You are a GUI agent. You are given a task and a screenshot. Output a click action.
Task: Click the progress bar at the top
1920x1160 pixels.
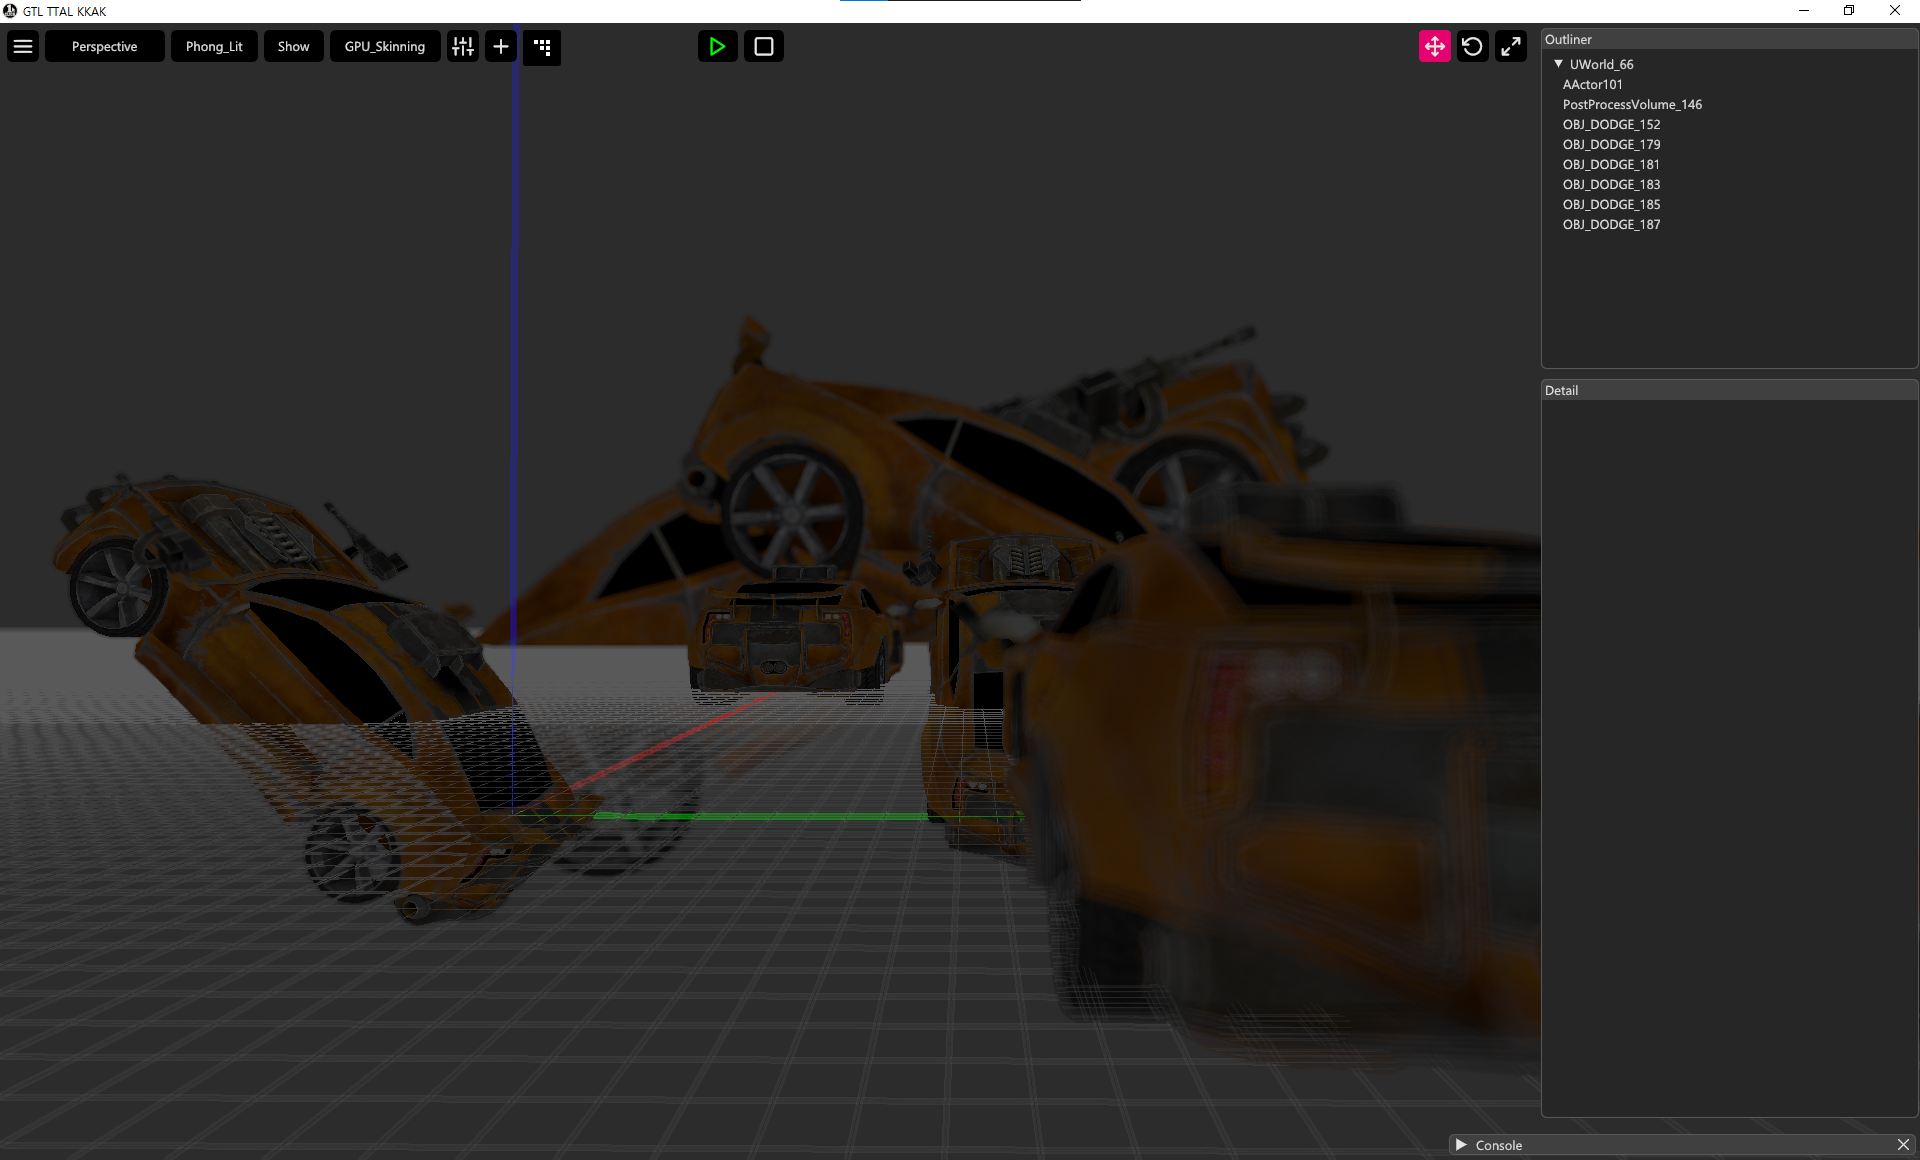click(960, 2)
